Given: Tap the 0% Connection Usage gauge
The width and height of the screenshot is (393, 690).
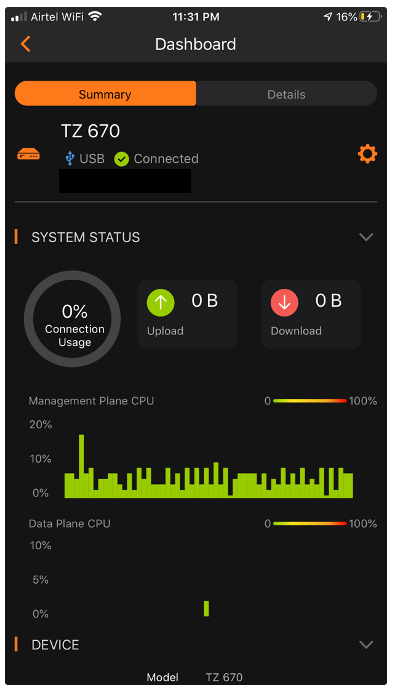Looking at the screenshot, I should (x=73, y=319).
